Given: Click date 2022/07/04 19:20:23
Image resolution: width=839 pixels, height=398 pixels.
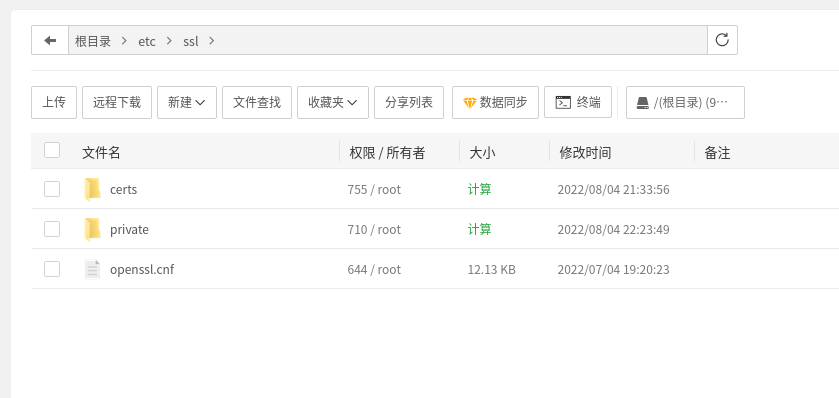Looking at the screenshot, I should point(613,269).
